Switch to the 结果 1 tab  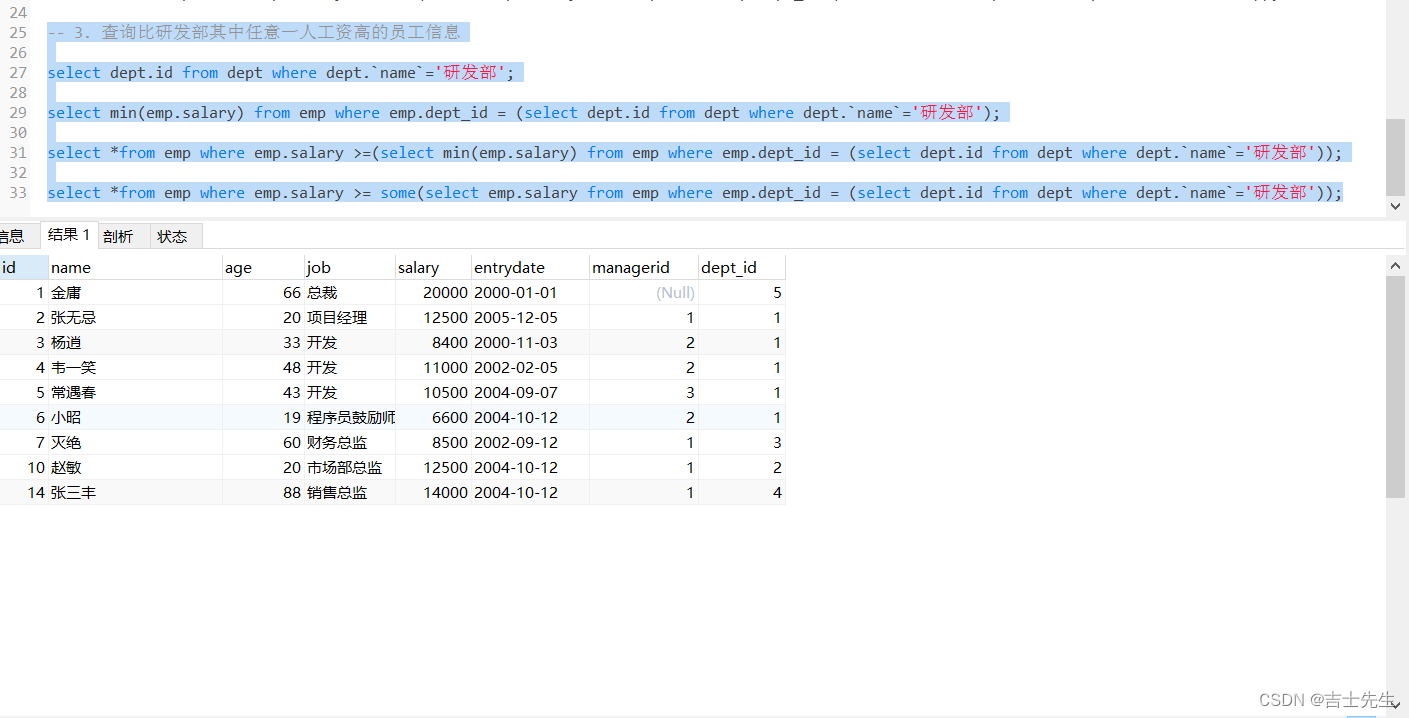[69, 235]
